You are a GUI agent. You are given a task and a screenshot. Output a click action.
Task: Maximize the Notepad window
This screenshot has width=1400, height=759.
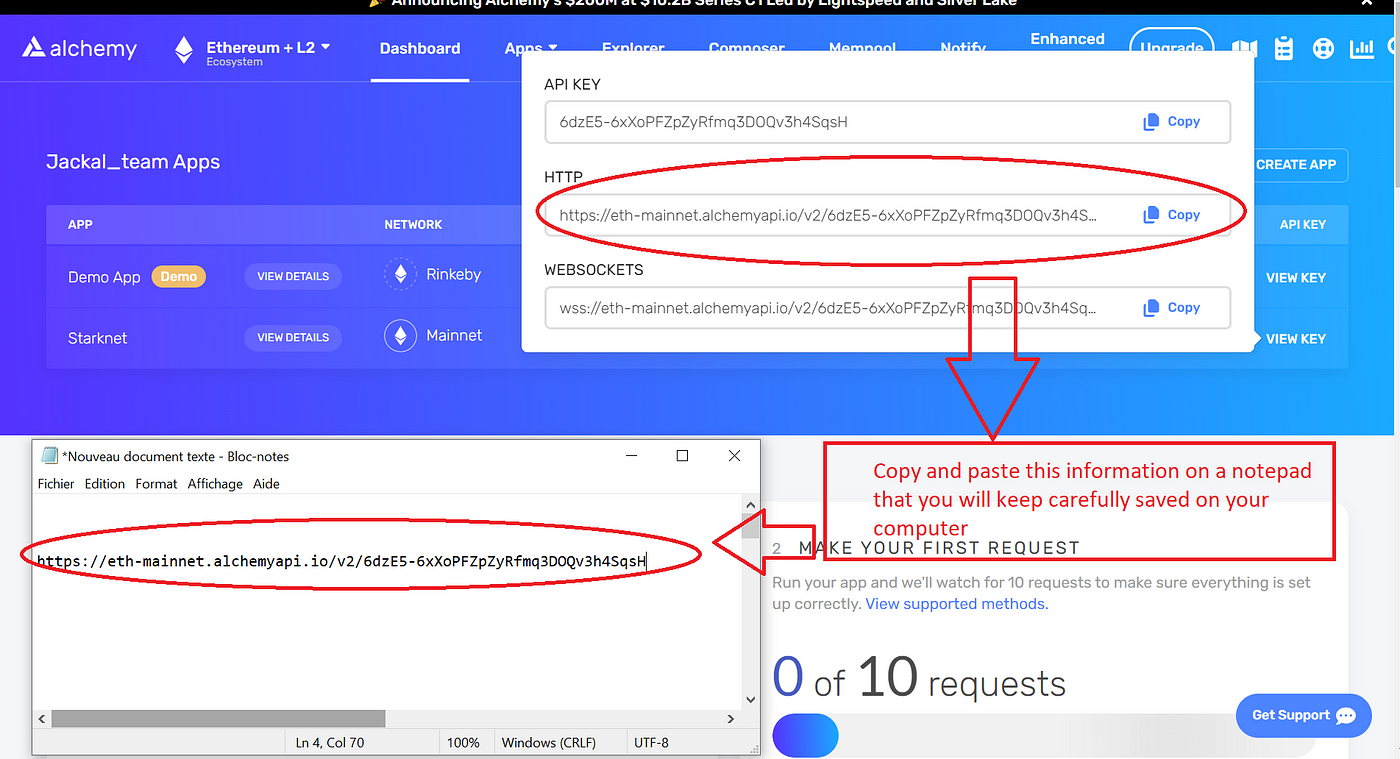point(682,456)
